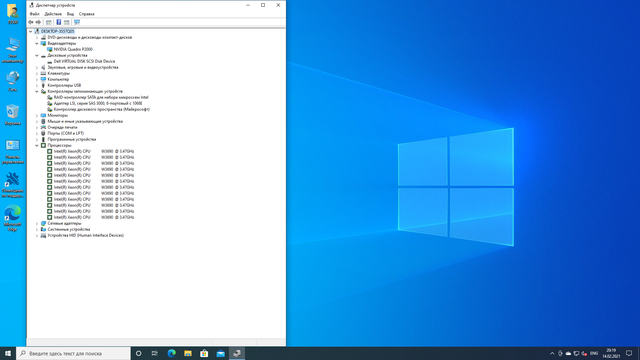Select Контроллер дискового пространства (Майкрософт)
Screen dimensions: 640x360
[102, 109]
